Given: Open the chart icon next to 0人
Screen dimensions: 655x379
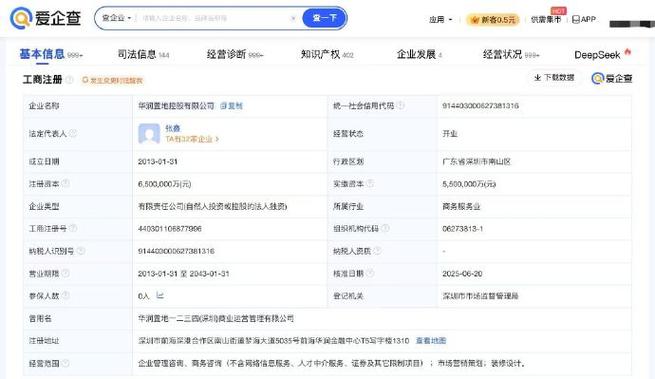Looking at the screenshot, I should 160,295.
